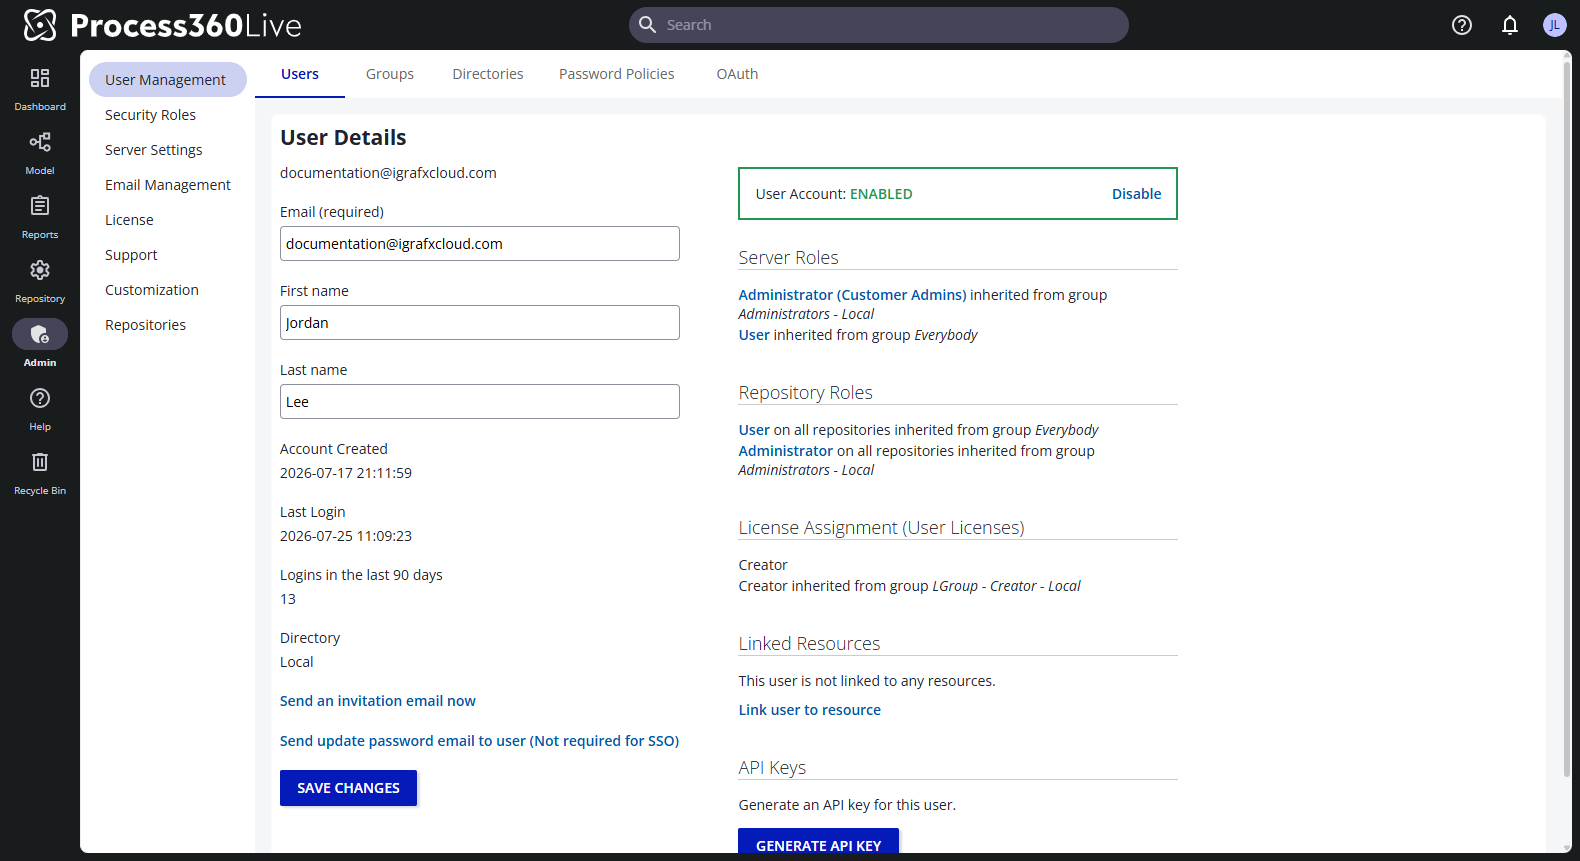Click the ENABLED account status text
The image size is (1580, 861).
click(x=881, y=194)
